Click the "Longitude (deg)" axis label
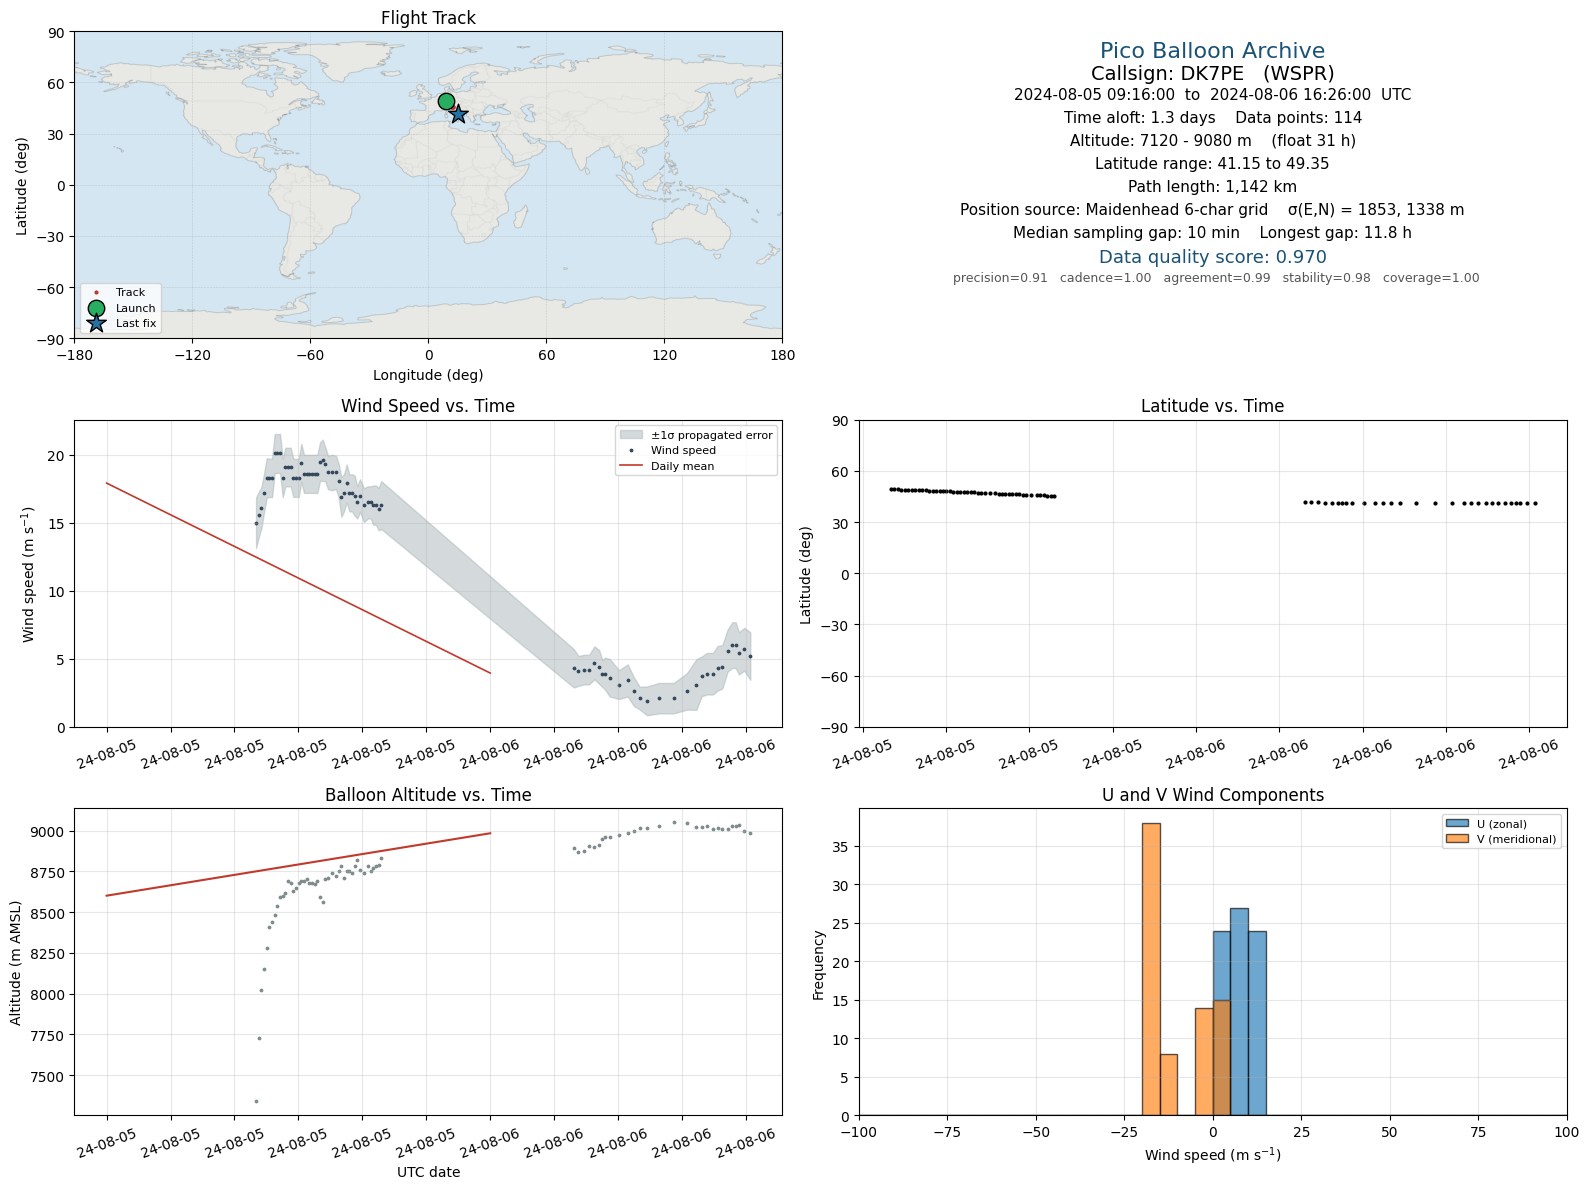The image size is (1590, 1189). 428,375
